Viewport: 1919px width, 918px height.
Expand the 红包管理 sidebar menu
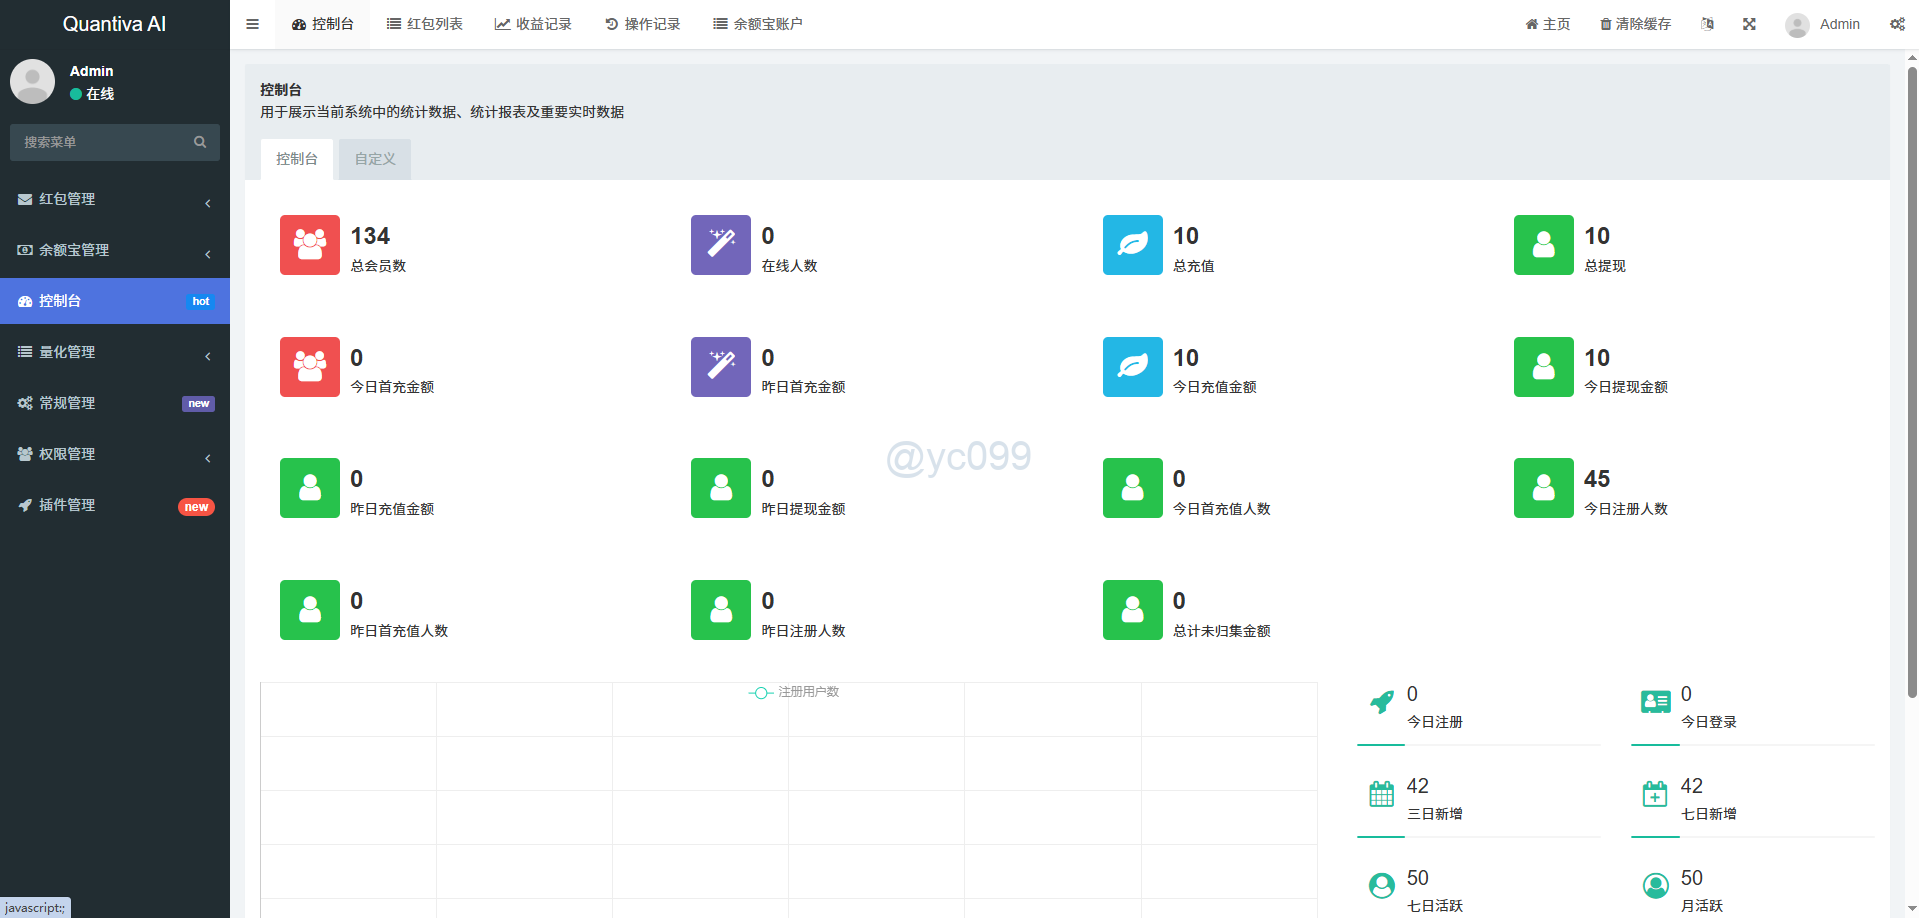point(115,199)
